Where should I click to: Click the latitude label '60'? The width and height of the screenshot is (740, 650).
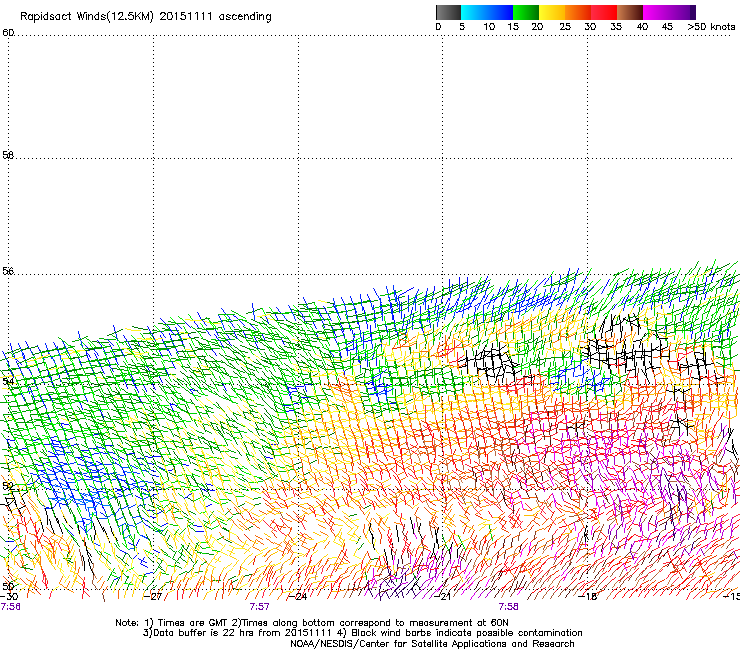coord(8,33)
